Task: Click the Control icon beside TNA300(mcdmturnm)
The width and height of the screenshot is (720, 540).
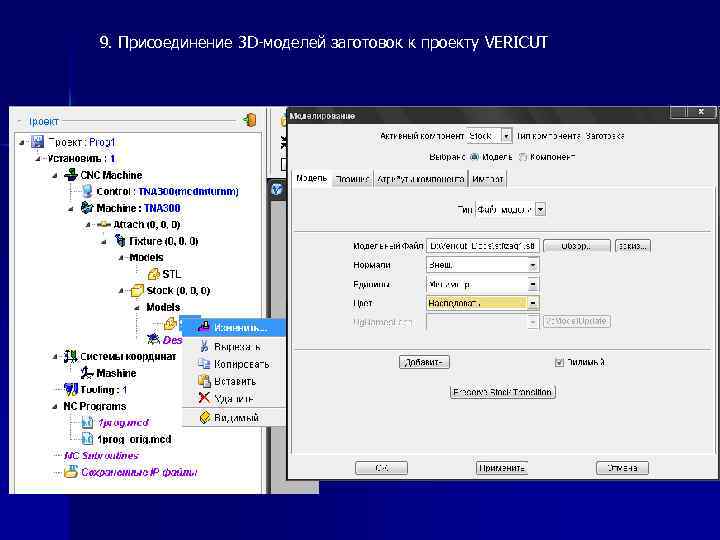Action: 87,191
